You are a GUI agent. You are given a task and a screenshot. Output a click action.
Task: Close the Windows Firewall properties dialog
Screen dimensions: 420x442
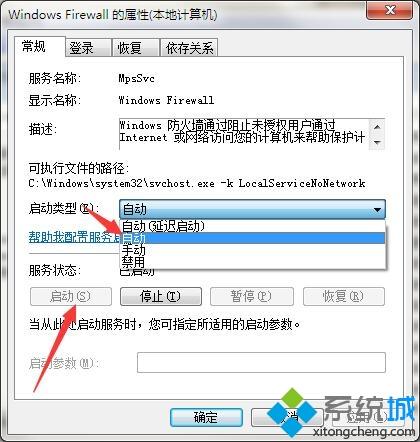coord(390,10)
